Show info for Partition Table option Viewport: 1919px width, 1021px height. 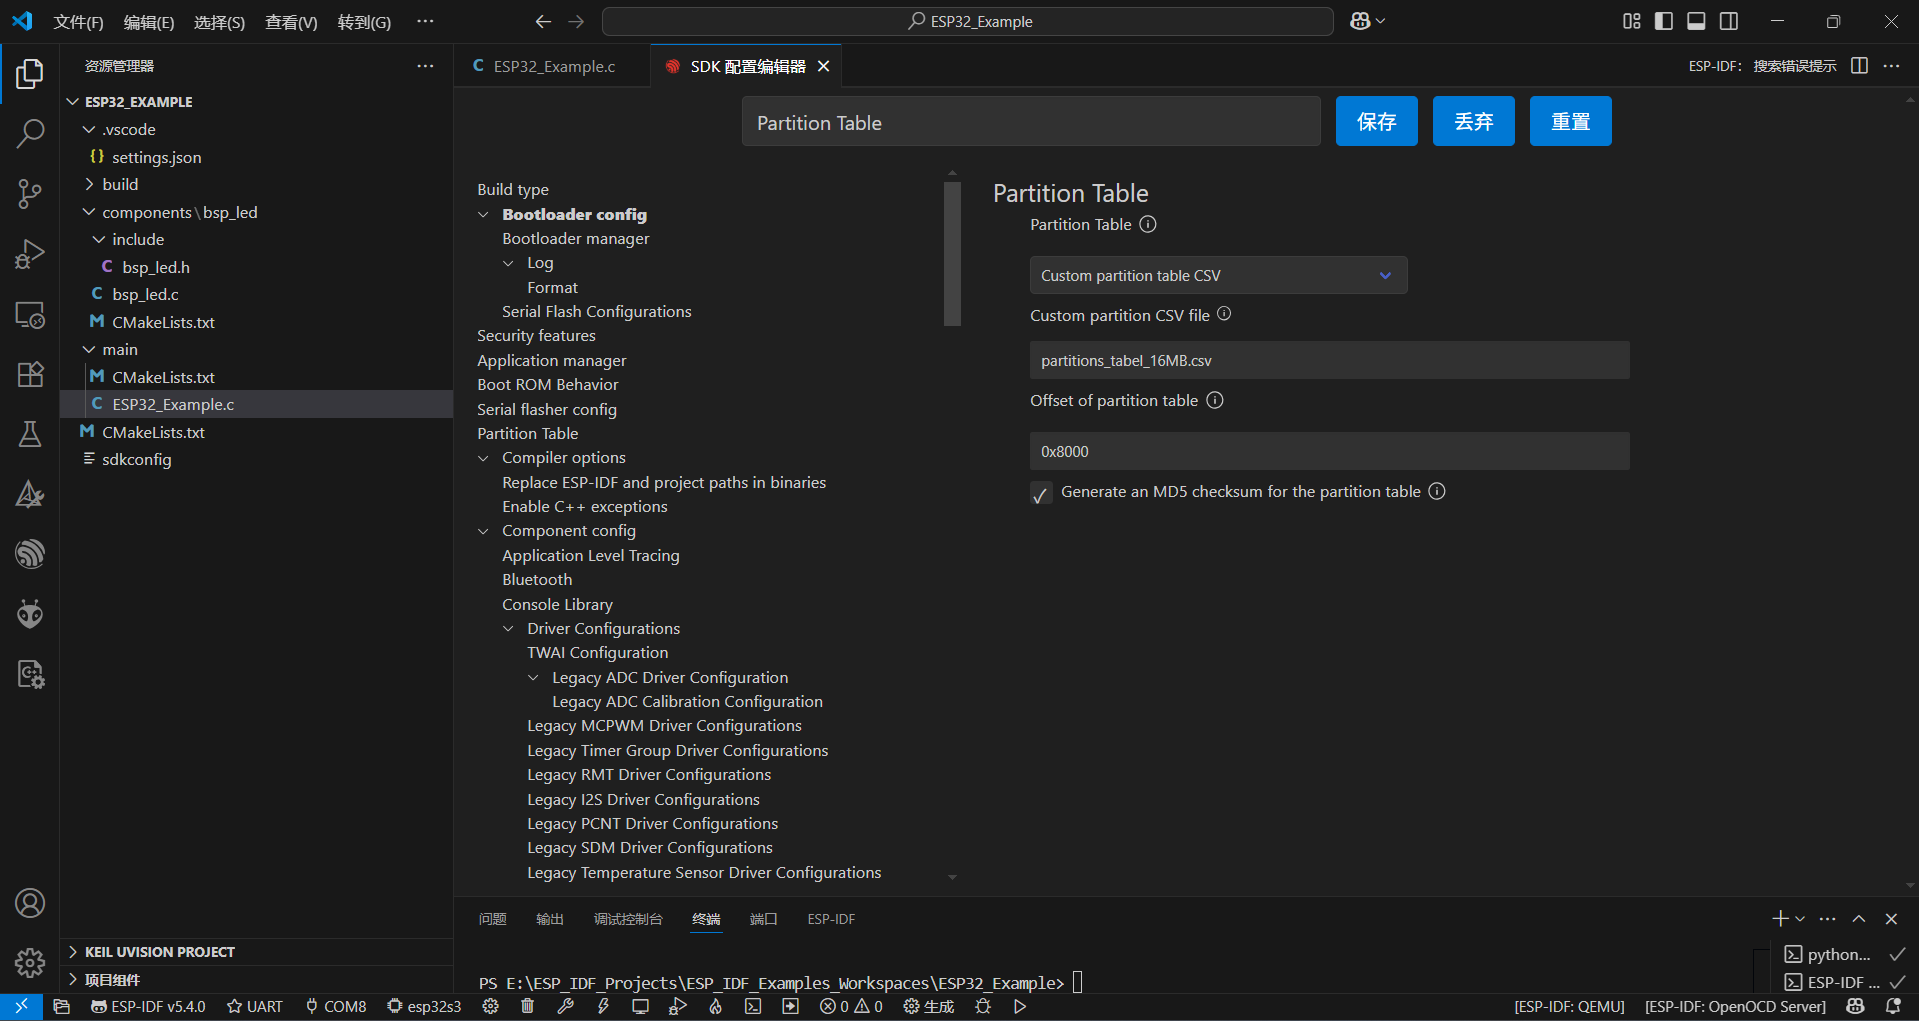tap(1148, 224)
